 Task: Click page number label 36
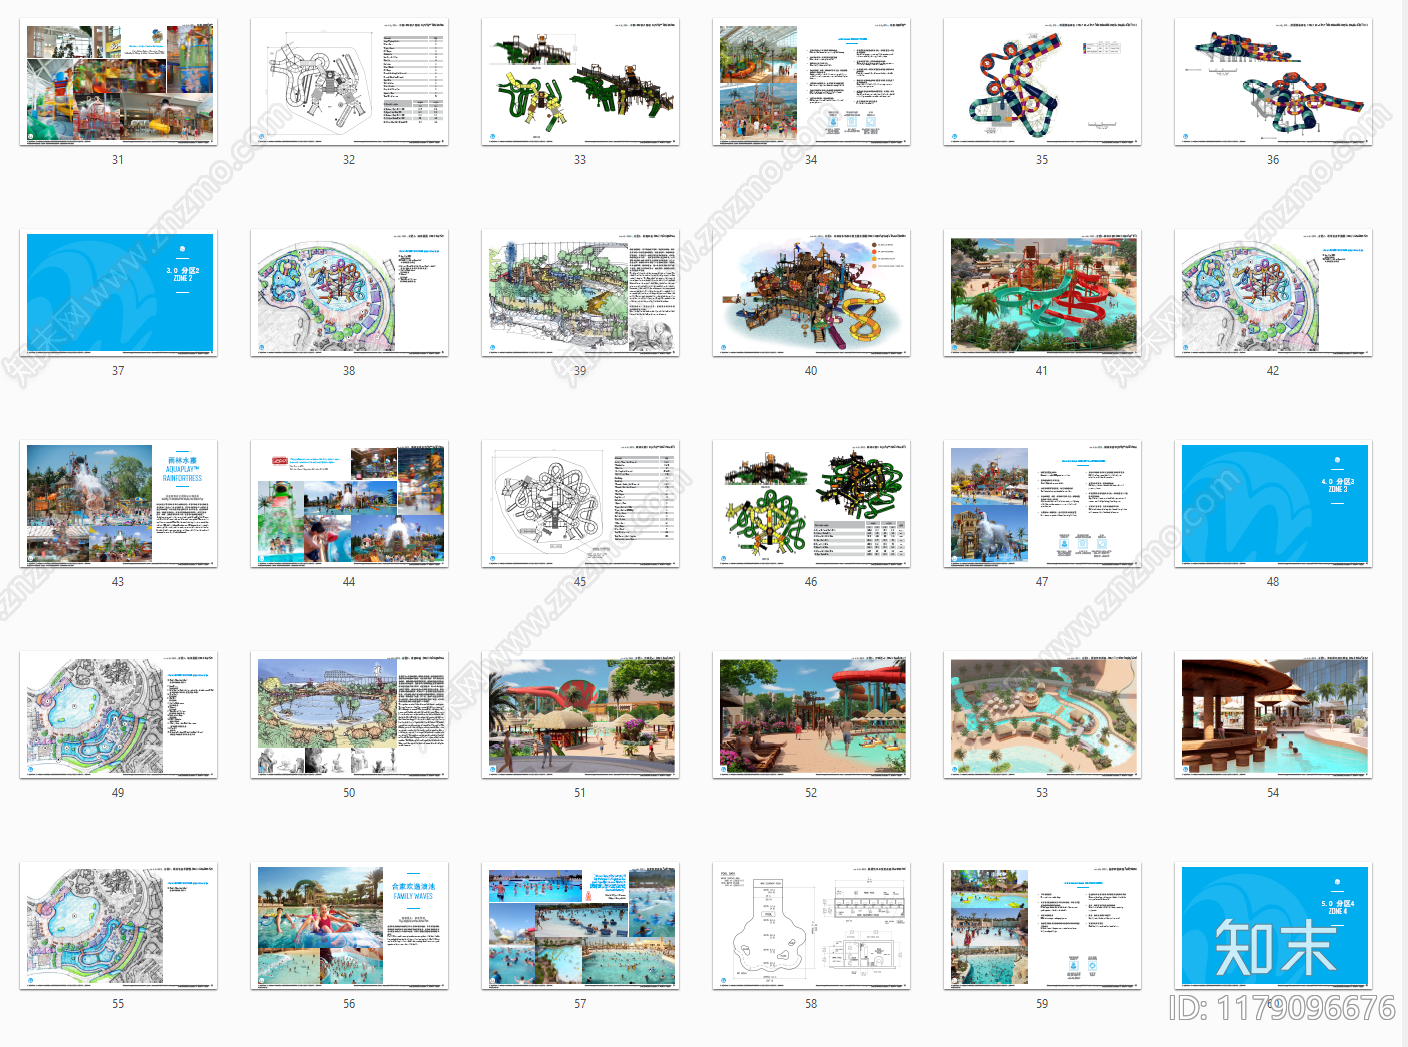[x=1273, y=160]
